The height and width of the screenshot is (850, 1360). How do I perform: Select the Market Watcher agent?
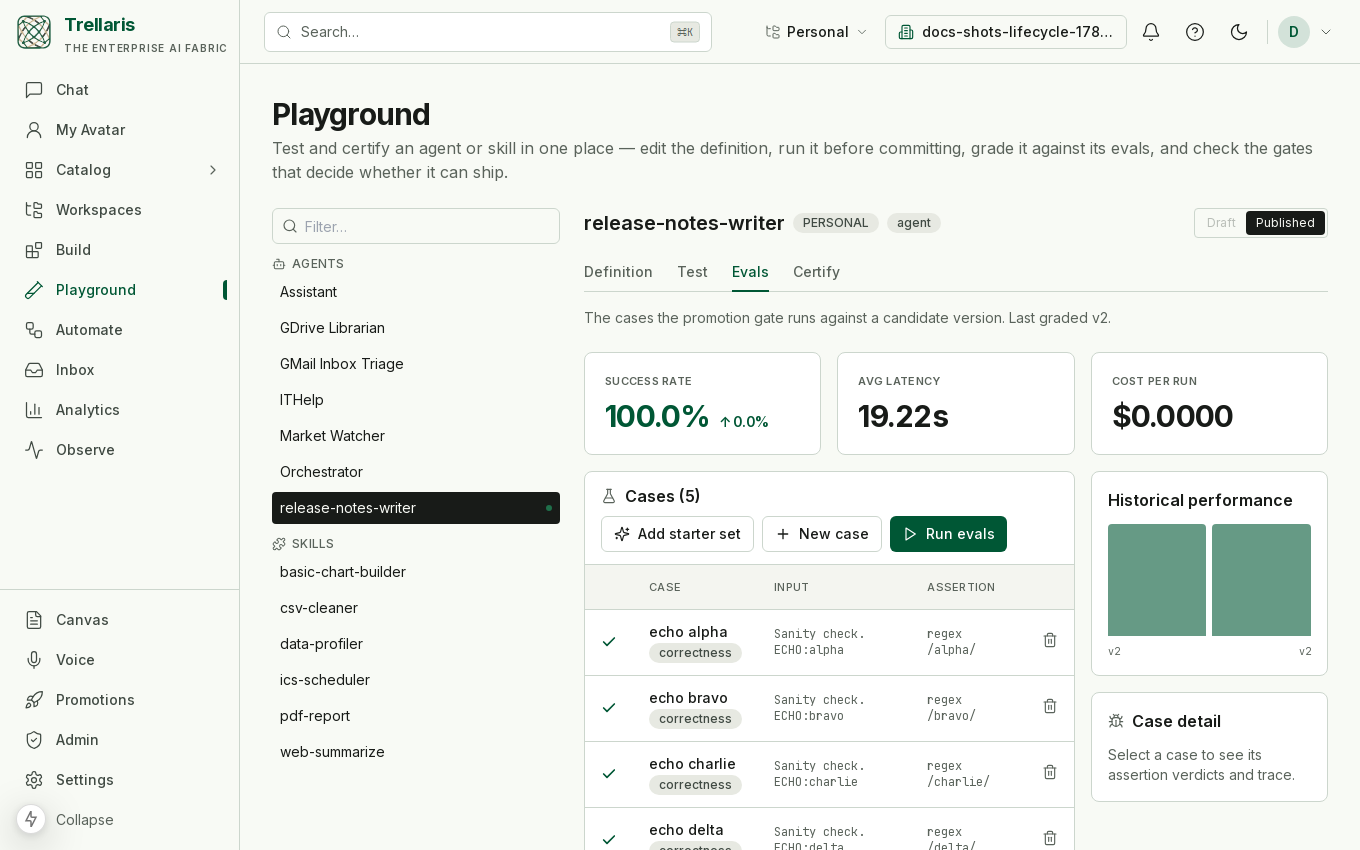click(416, 436)
